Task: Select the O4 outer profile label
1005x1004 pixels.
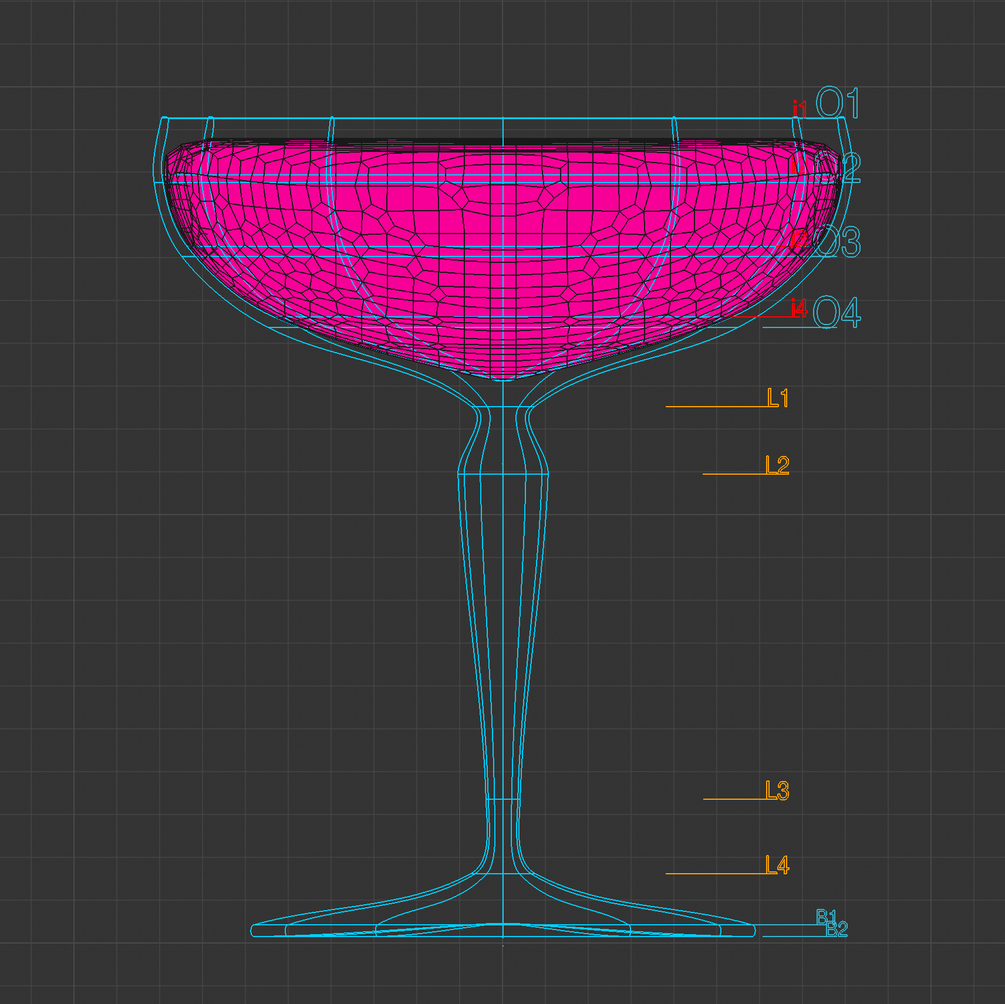Action: pyautogui.click(x=837, y=312)
